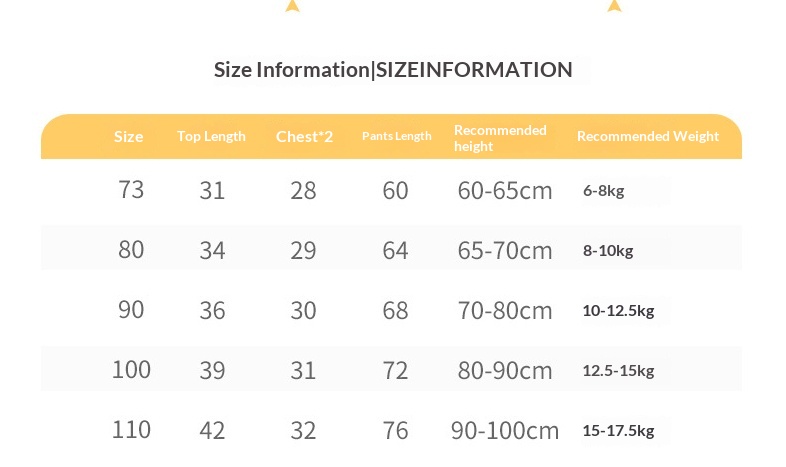Image resolution: width=786 pixels, height=467 pixels.
Task: Select the 8-10kg weight cell
Action: click(x=608, y=251)
